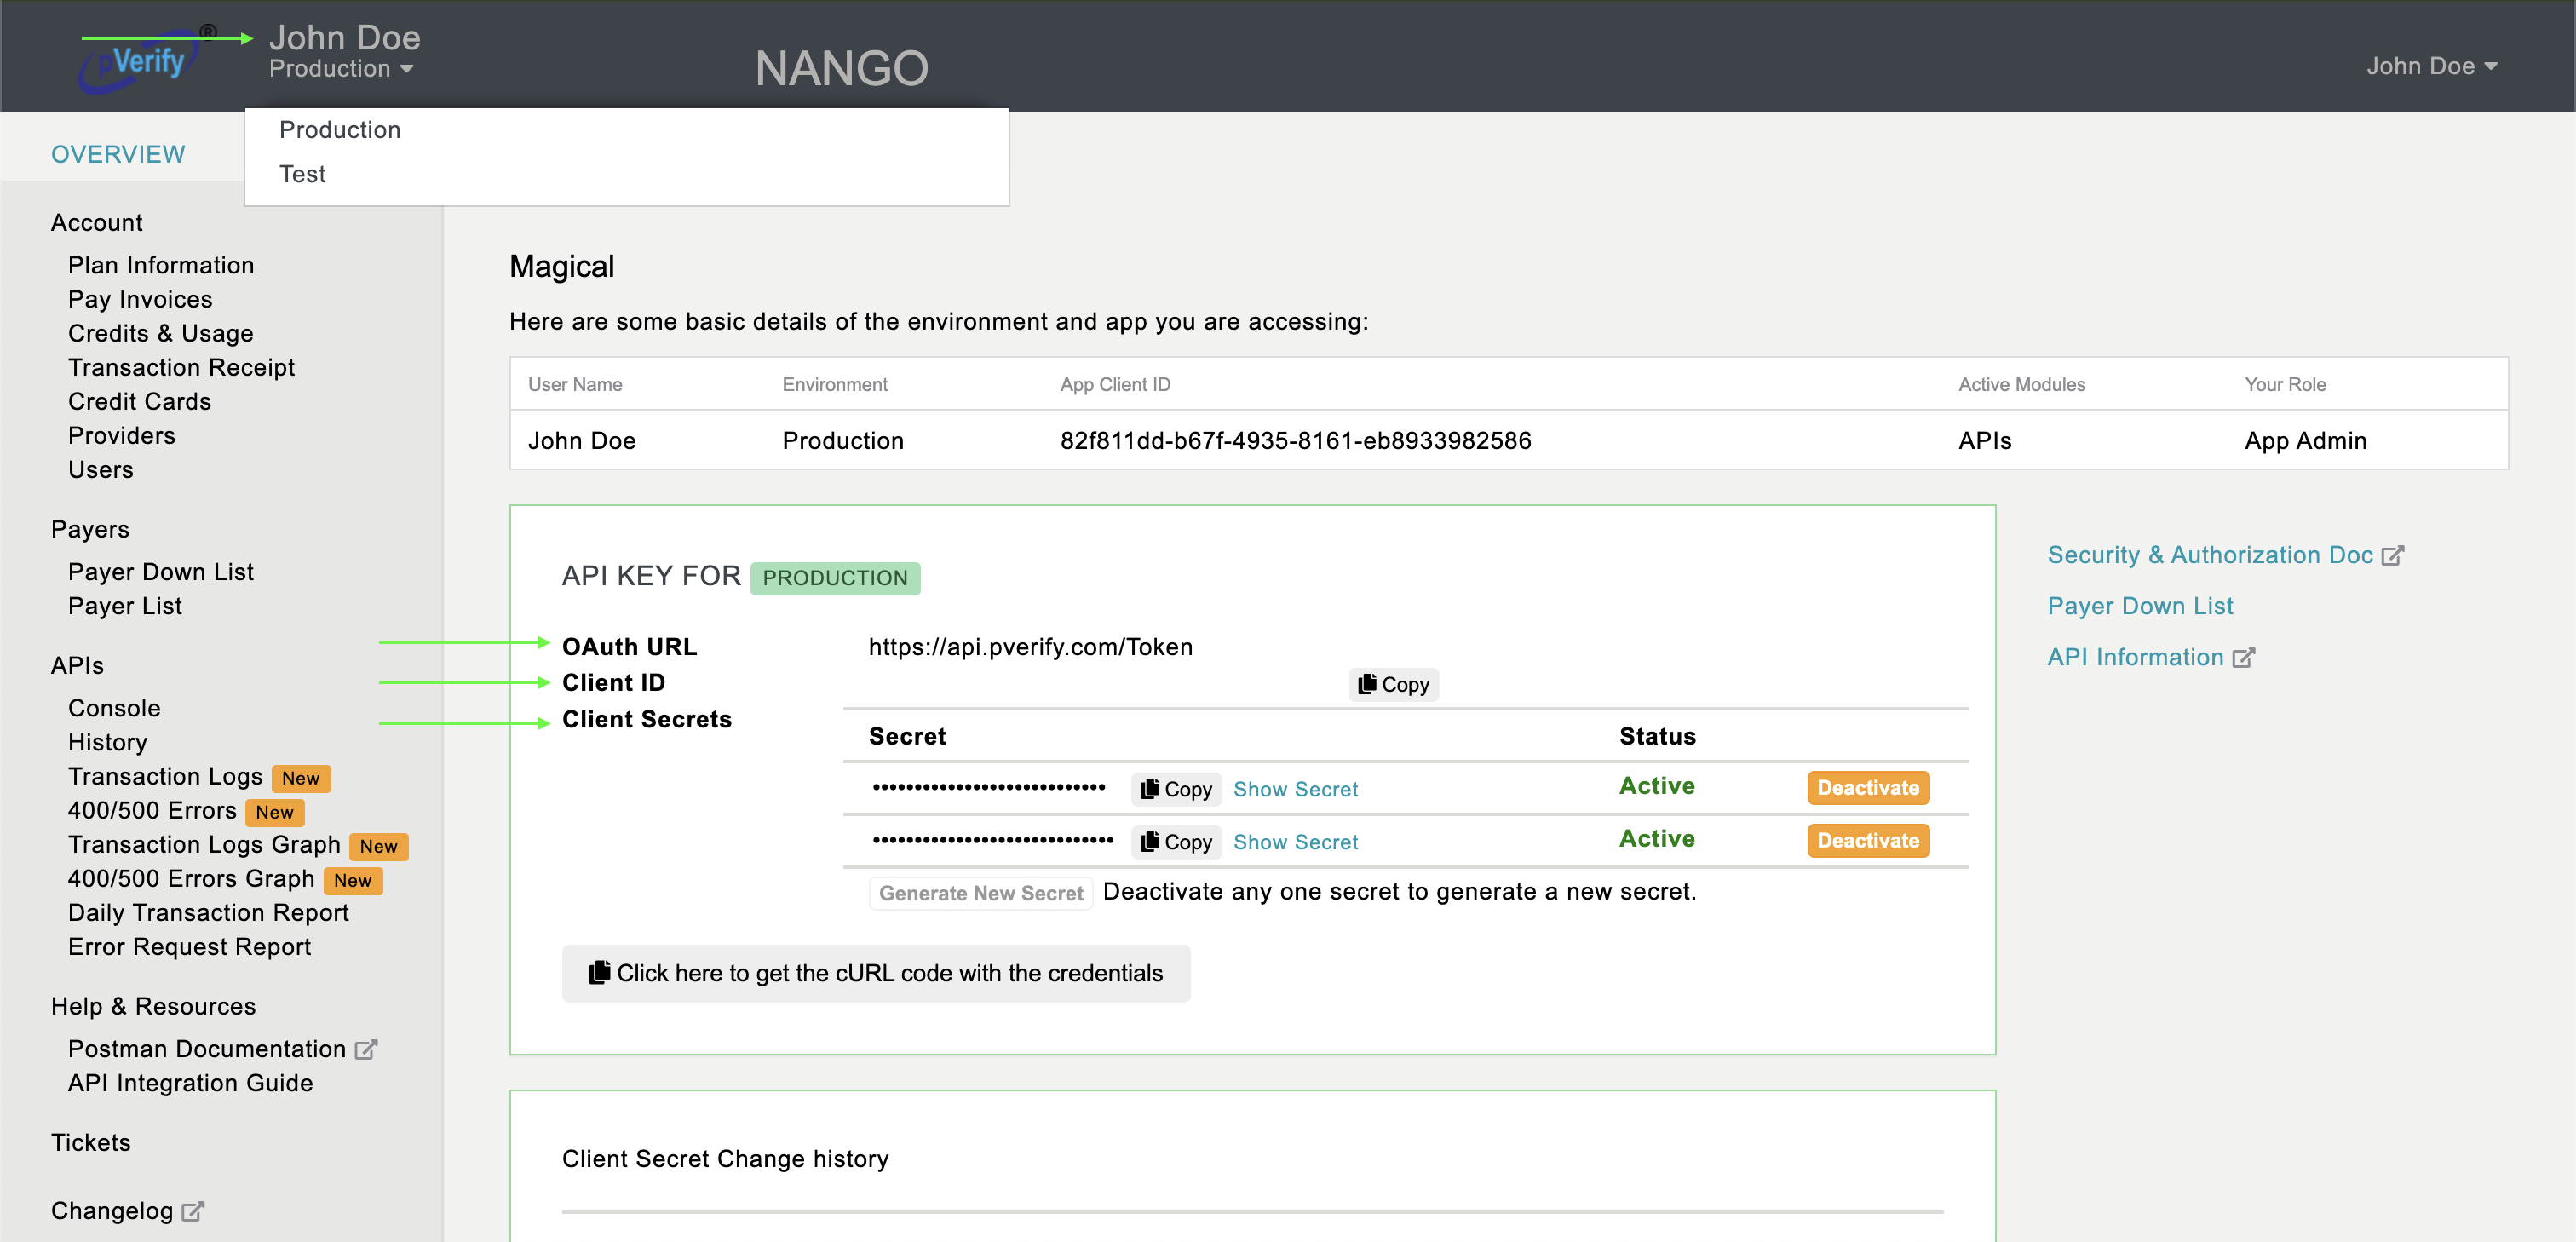Copy the first client secret
The image size is (2576, 1242).
tap(1176, 789)
